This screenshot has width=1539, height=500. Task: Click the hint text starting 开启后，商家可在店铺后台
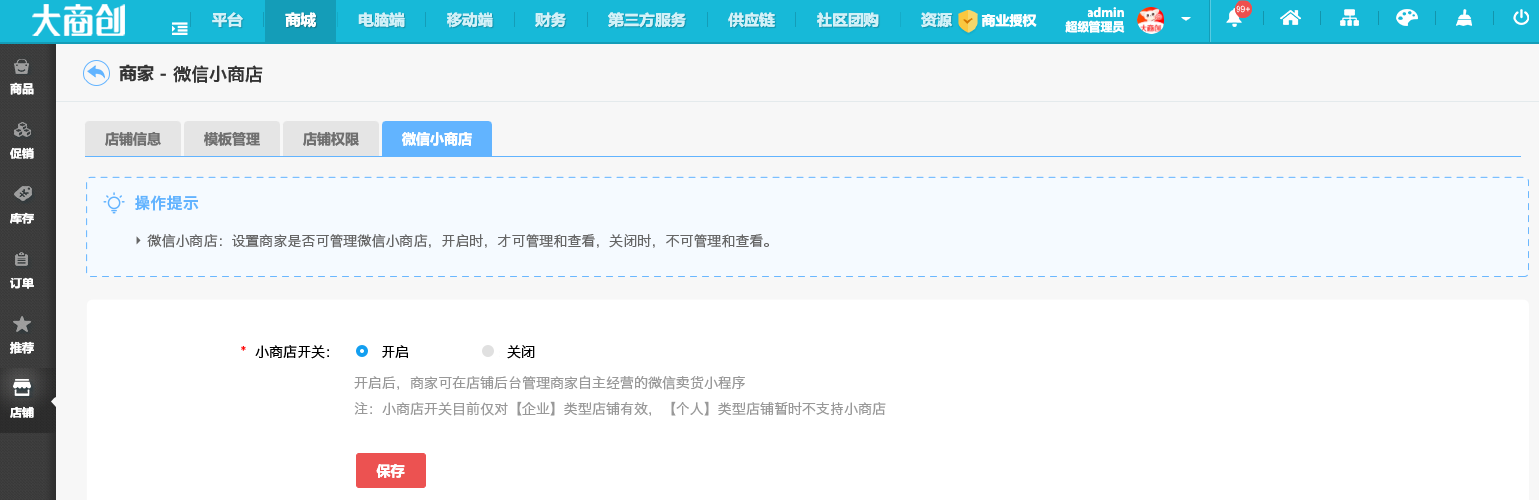pyautogui.click(x=550, y=382)
